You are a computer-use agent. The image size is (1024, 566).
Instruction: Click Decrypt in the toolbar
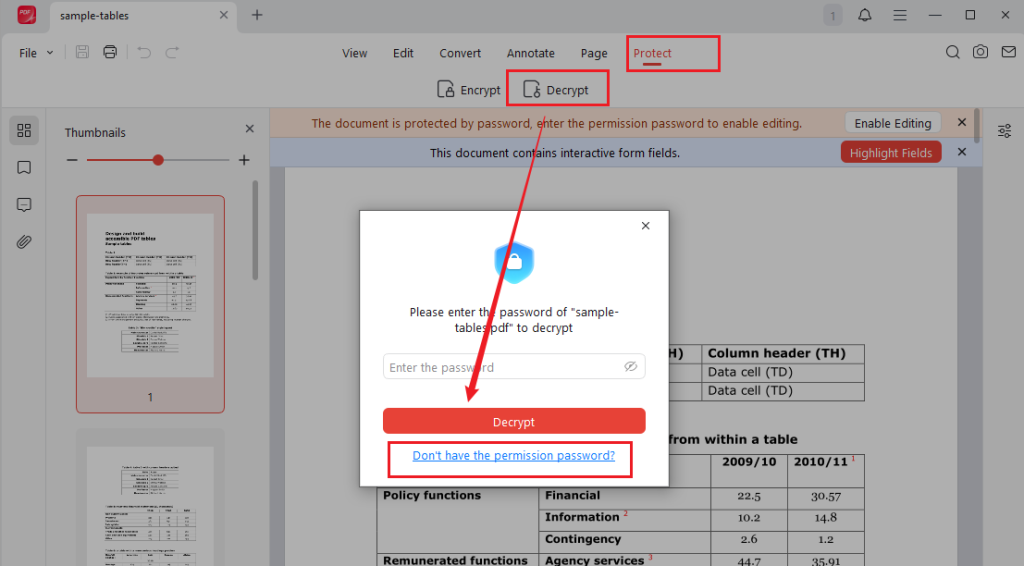556,89
